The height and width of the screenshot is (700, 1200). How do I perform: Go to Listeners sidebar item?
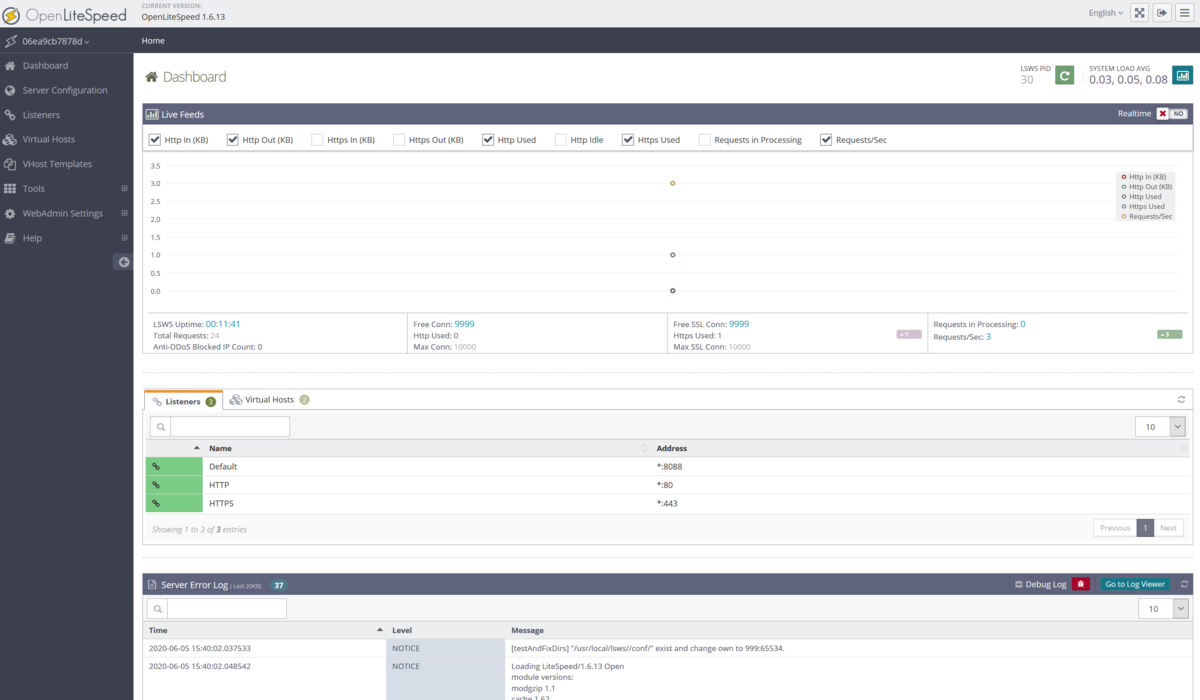click(41, 115)
